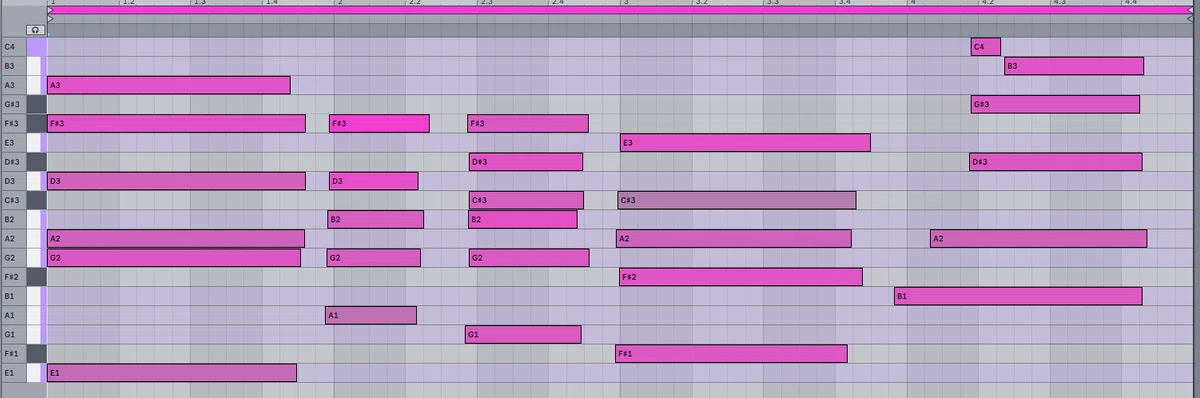Select the C#3 note starting at beat 2.3
The height and width of the screenshot is (398, 1200).
click(x=526, y=200)
